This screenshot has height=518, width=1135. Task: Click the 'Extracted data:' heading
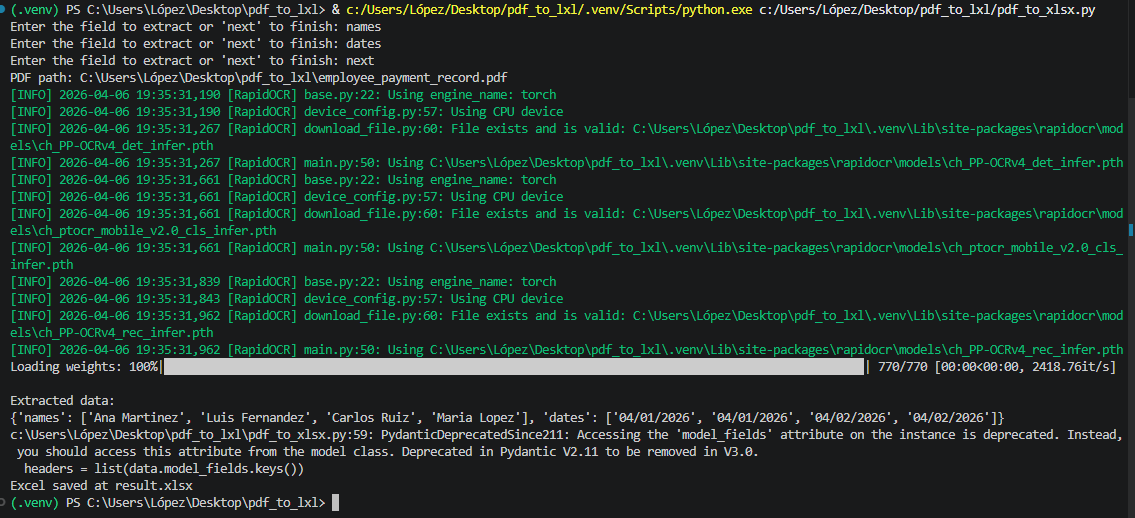click(63, 401)
